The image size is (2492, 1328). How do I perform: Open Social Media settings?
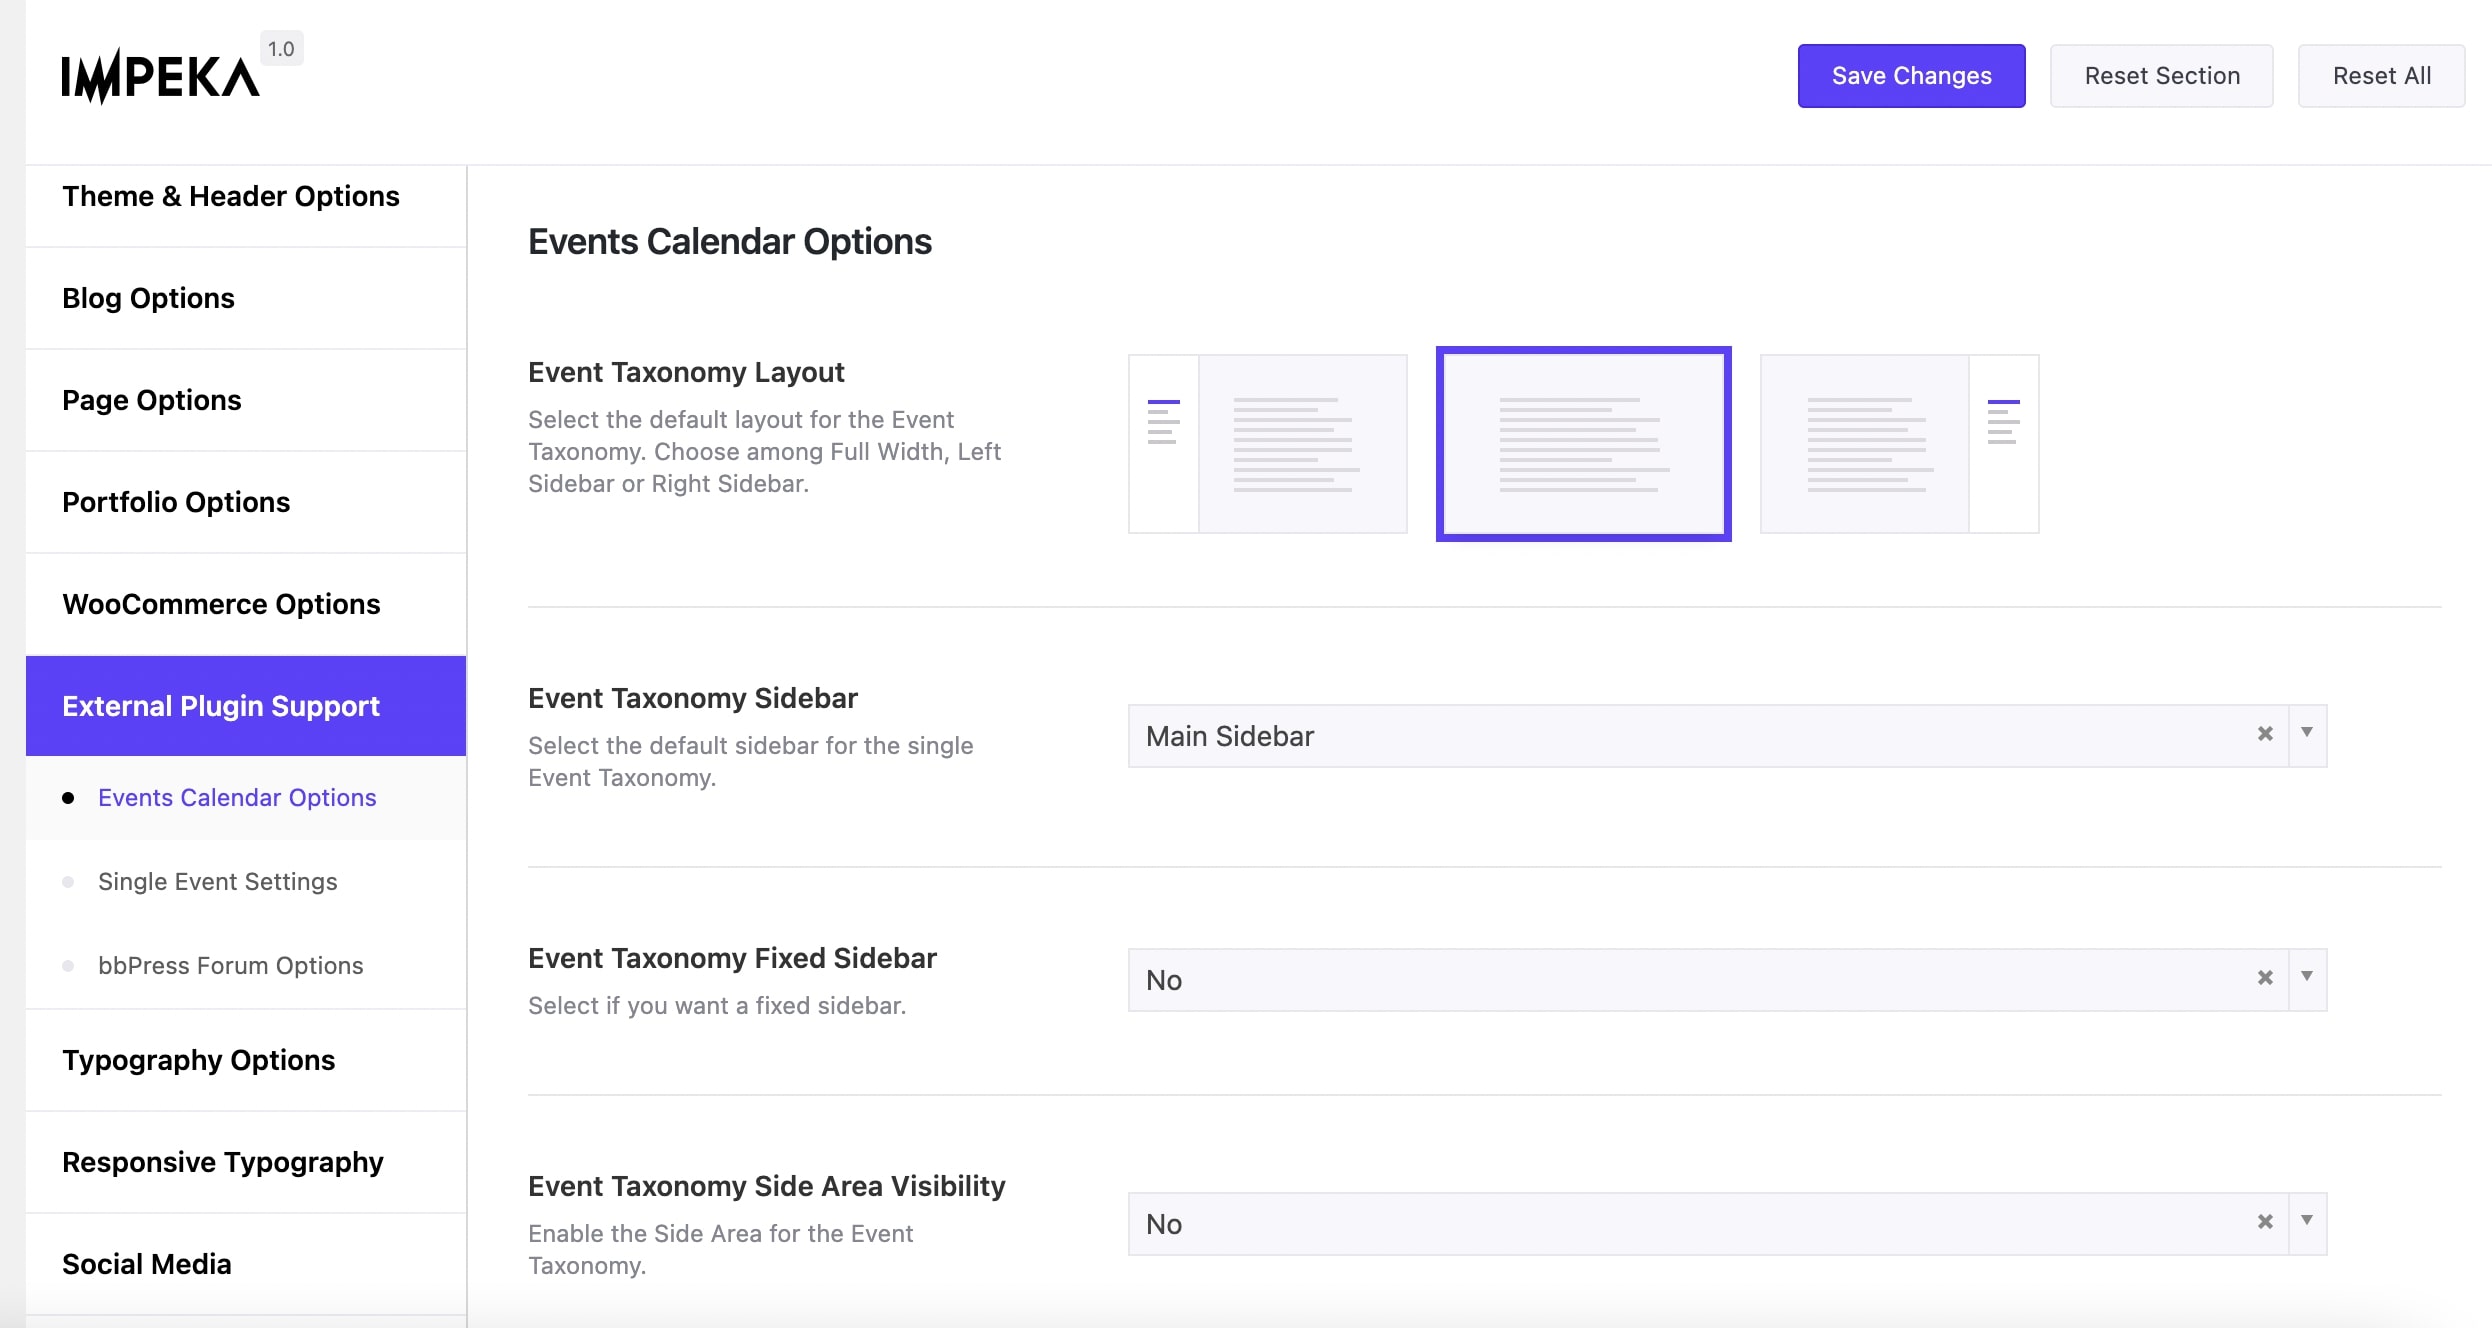146,1263
